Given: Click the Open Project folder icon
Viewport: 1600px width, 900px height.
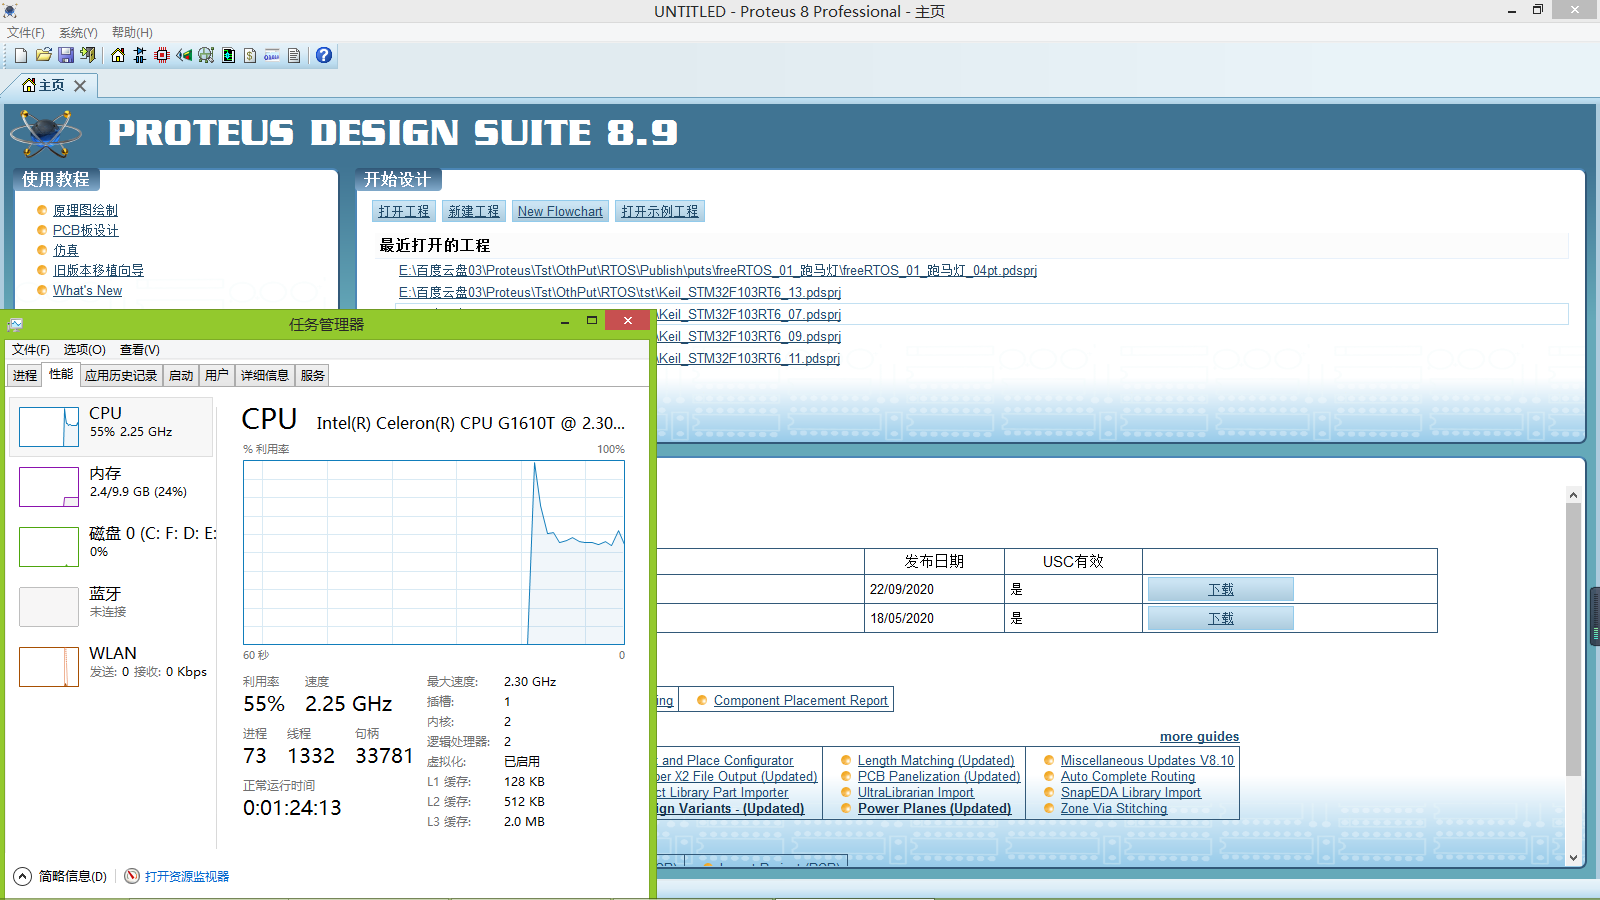Looking at the screenshot, I should (x=43, y=55).
